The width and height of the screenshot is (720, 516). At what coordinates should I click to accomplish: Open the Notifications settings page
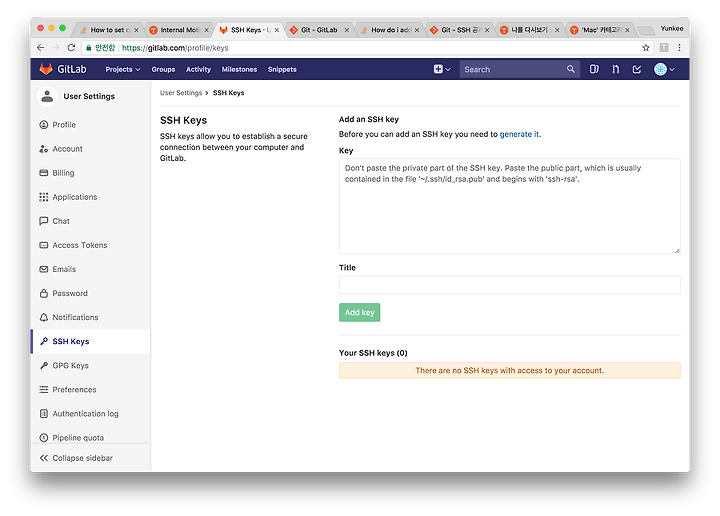(x=75, y=317)
